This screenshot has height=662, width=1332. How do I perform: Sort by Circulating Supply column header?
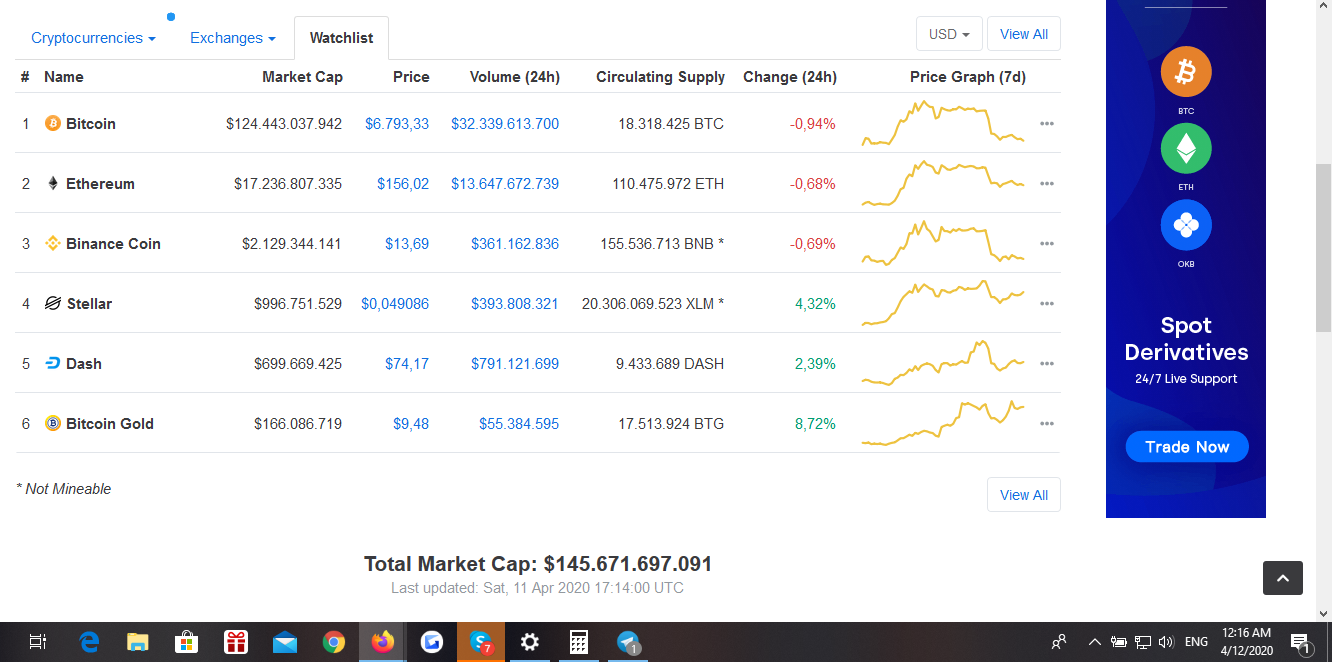click(661, 77)
